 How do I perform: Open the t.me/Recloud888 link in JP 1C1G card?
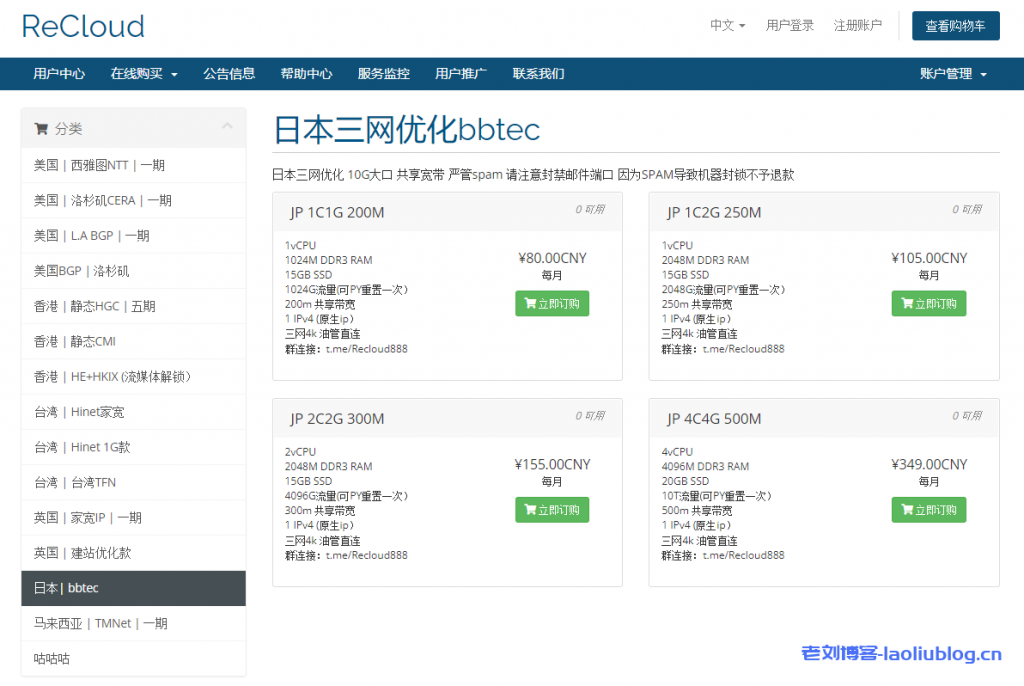pyautogui.click(x=366, y=349)
